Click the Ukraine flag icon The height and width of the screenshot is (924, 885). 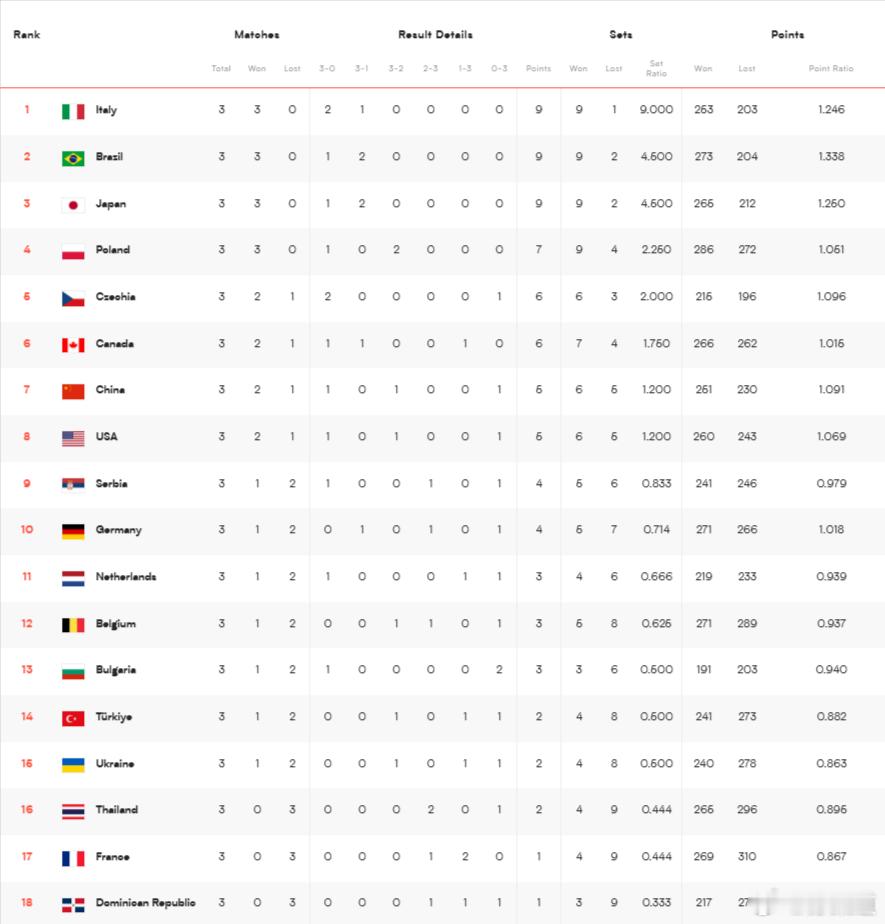pyautogui.click(x=73, y=765)
